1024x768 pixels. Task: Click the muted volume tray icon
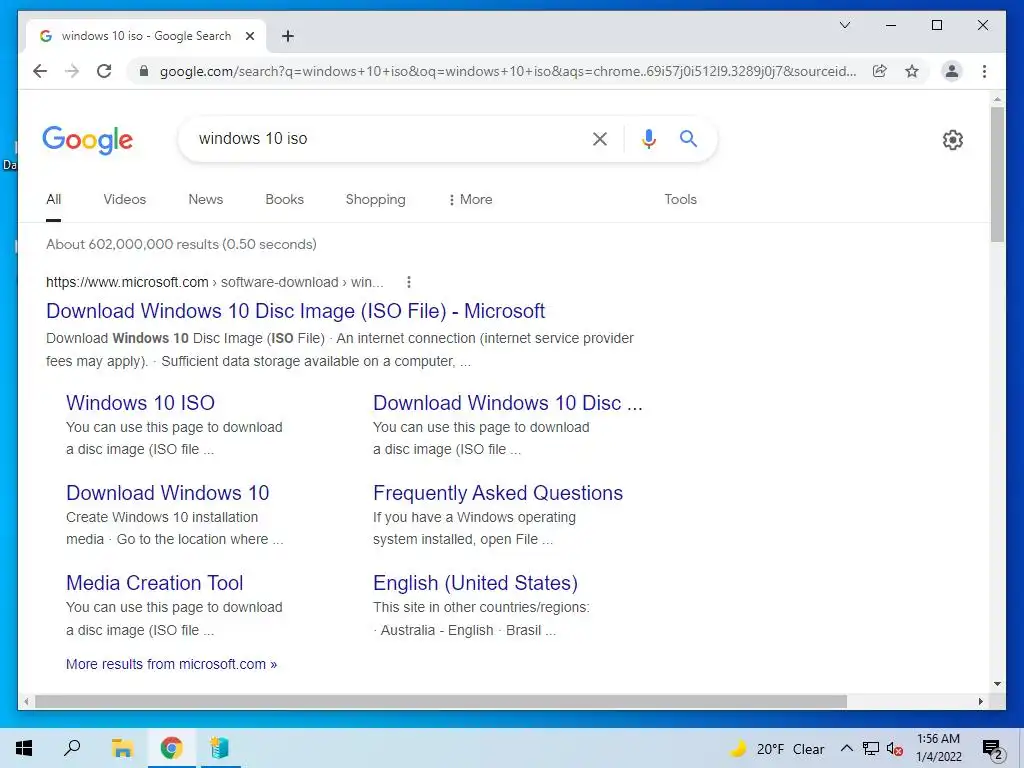[x=895, y=748]
